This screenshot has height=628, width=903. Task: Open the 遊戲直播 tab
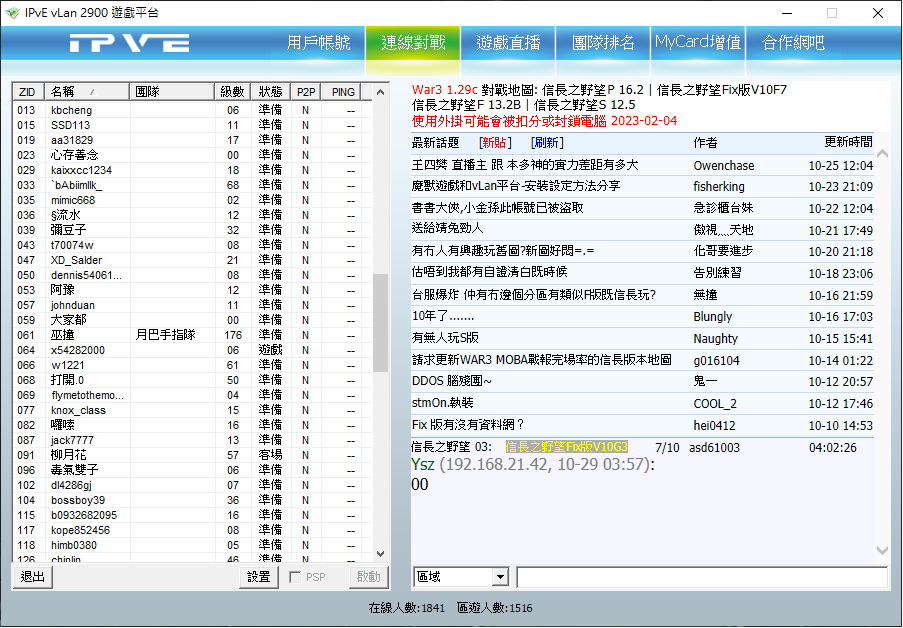(x=508, y=43)
